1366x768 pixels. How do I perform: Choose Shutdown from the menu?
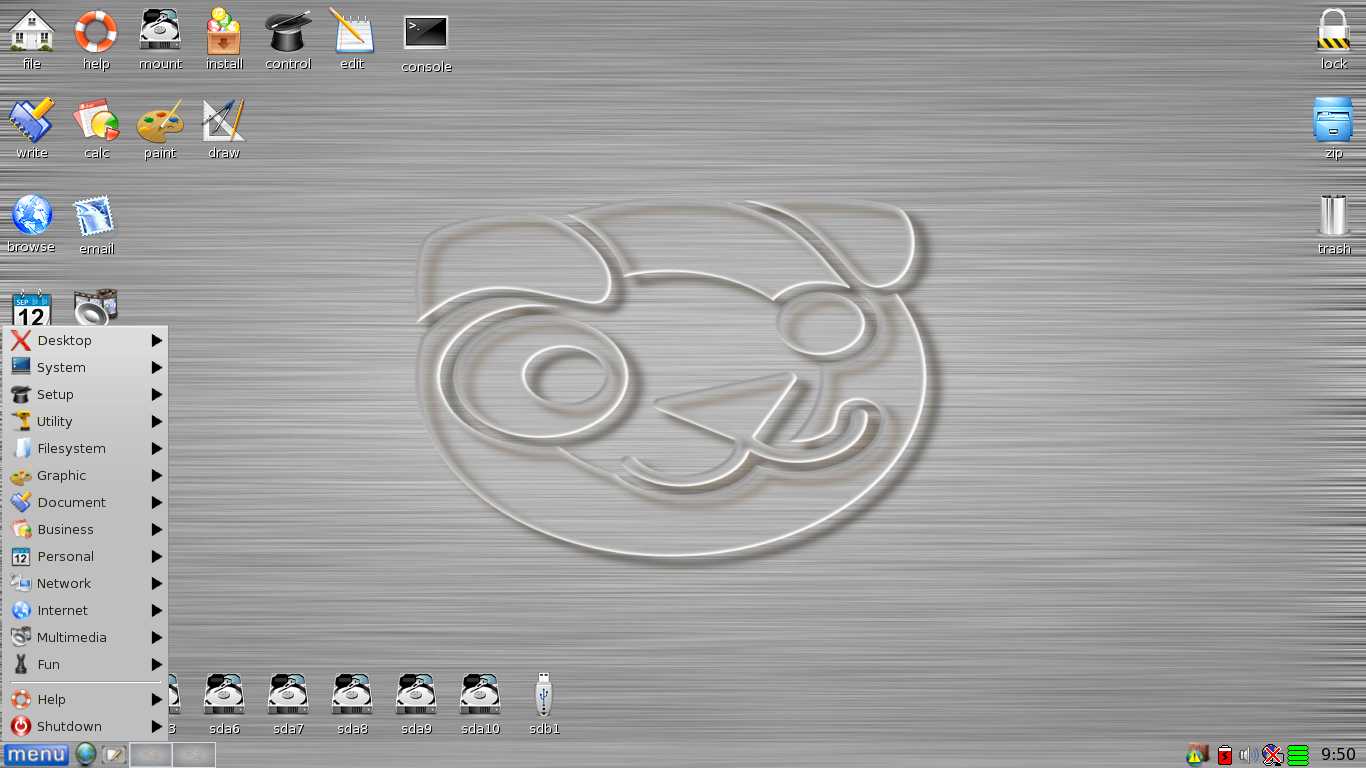point(86,727)
